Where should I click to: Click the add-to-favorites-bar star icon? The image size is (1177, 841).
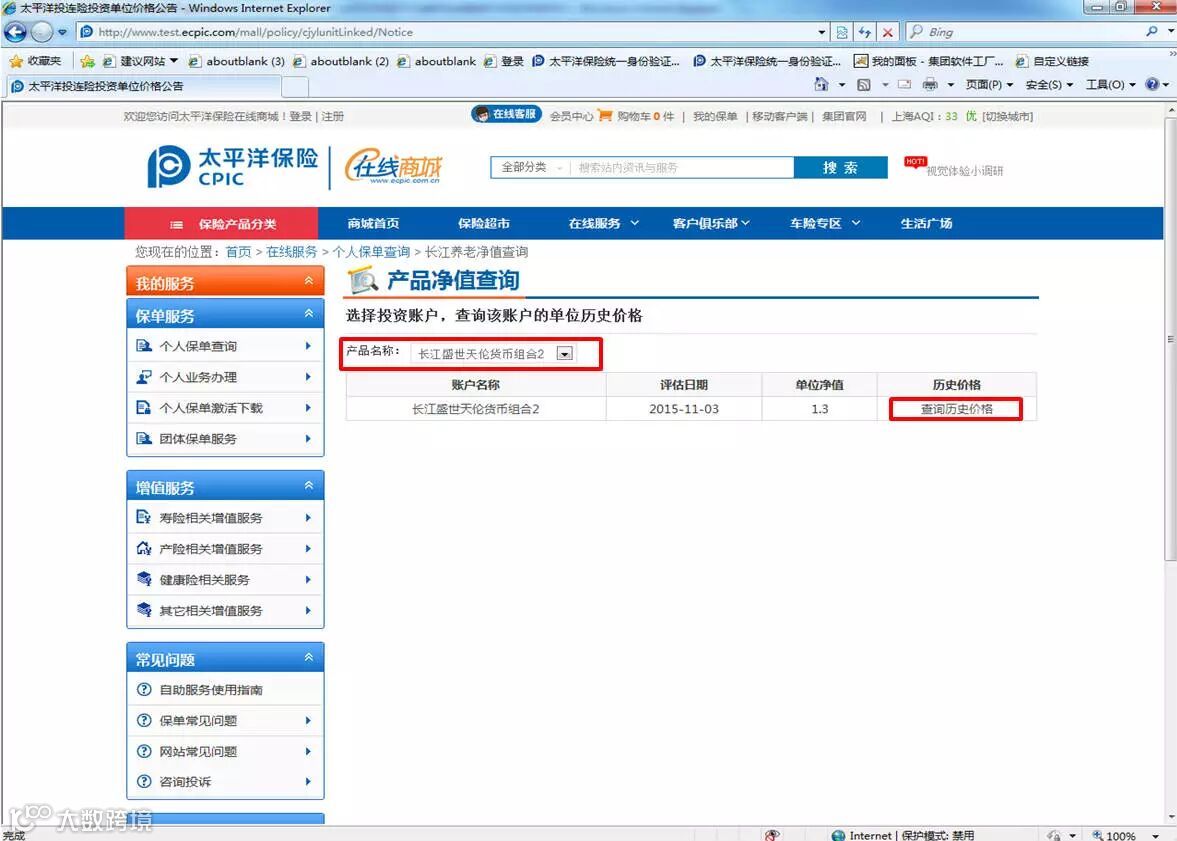click(87, 61)
